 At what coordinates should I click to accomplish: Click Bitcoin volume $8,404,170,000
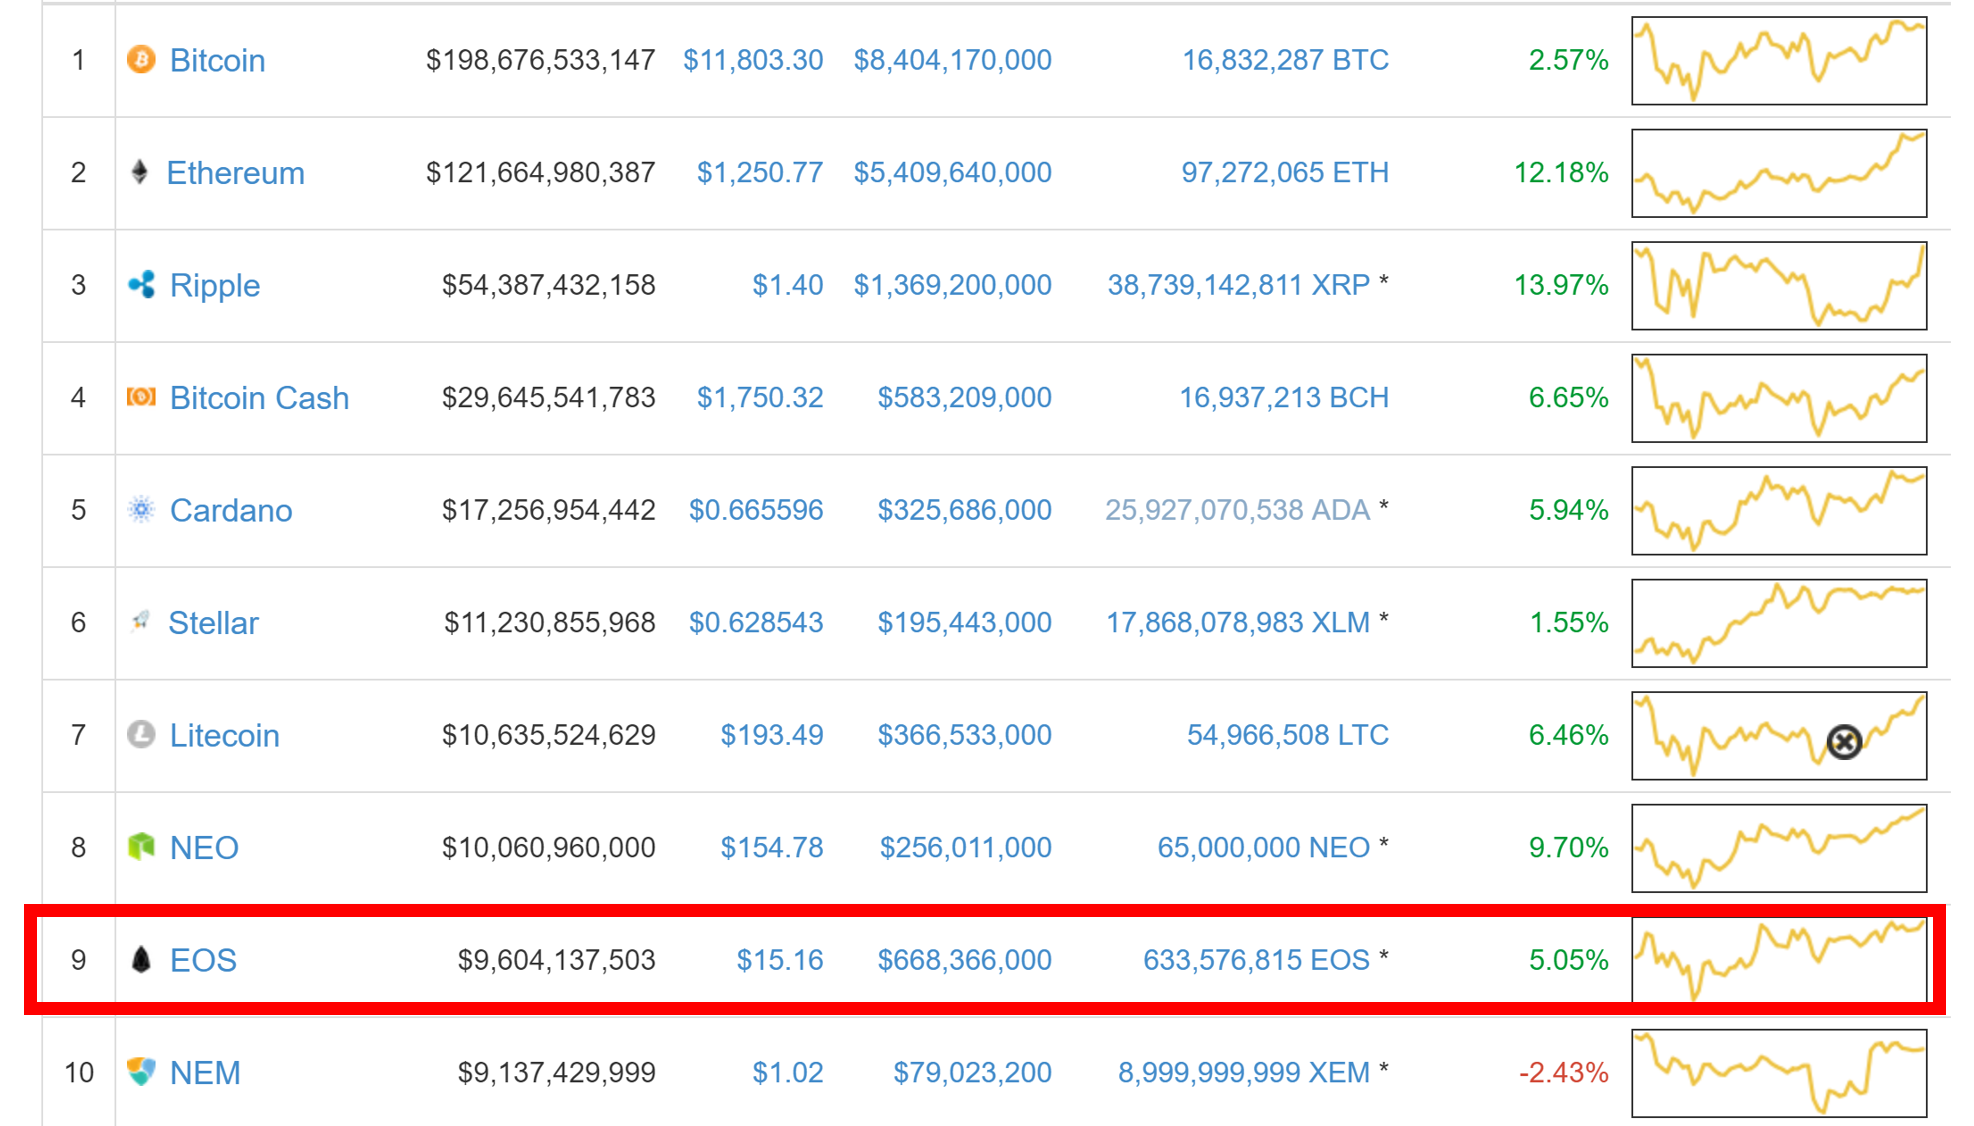[952, 60]
